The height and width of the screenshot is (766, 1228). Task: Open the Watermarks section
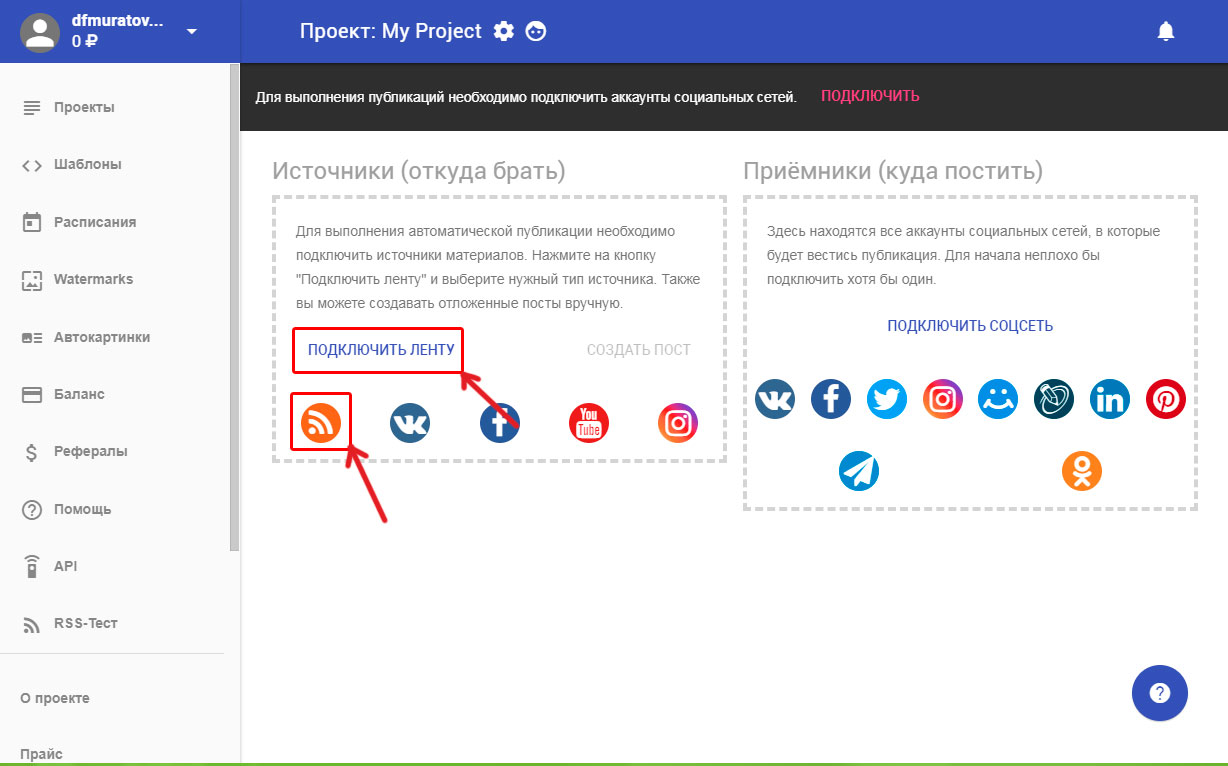click(93, 280)
